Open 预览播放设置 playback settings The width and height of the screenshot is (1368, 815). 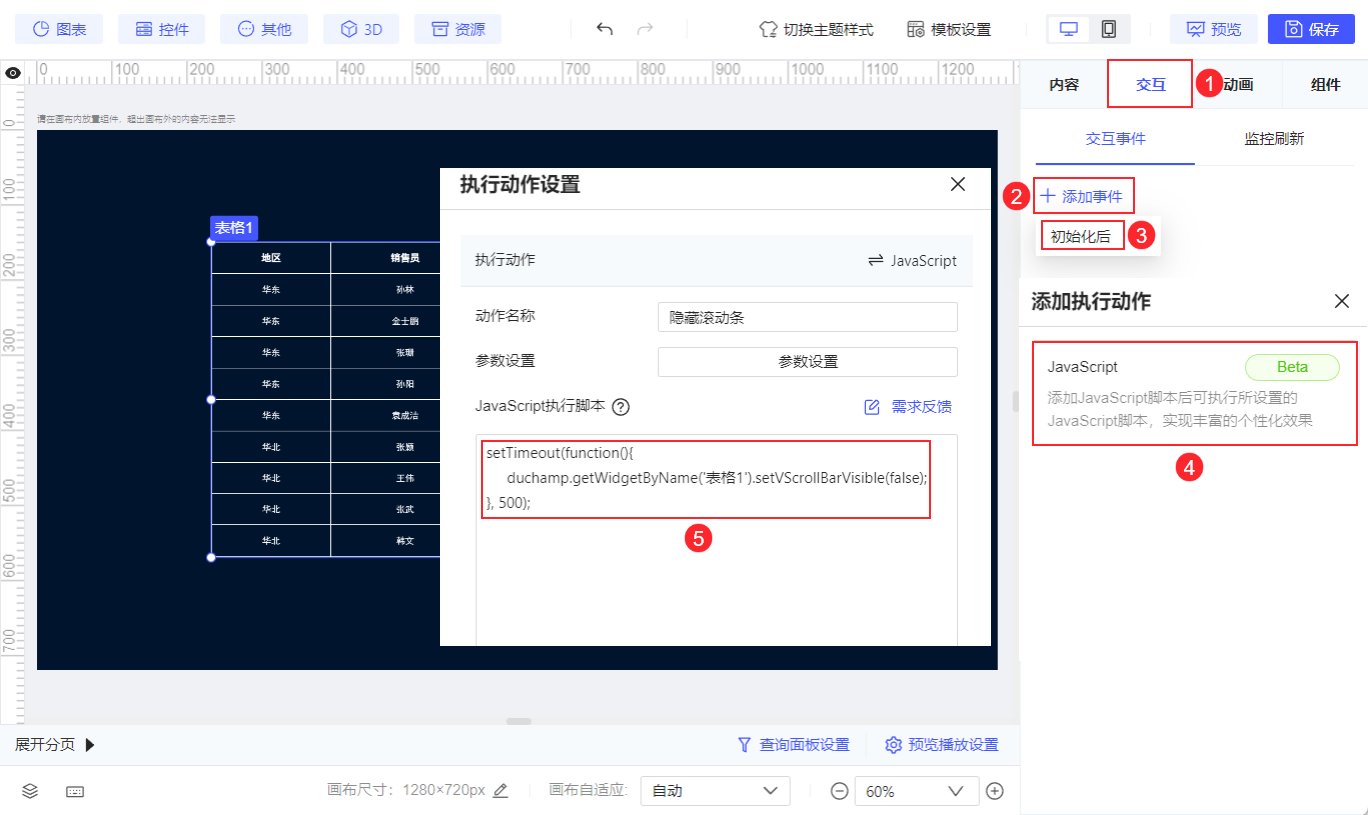tap(942, 745)
